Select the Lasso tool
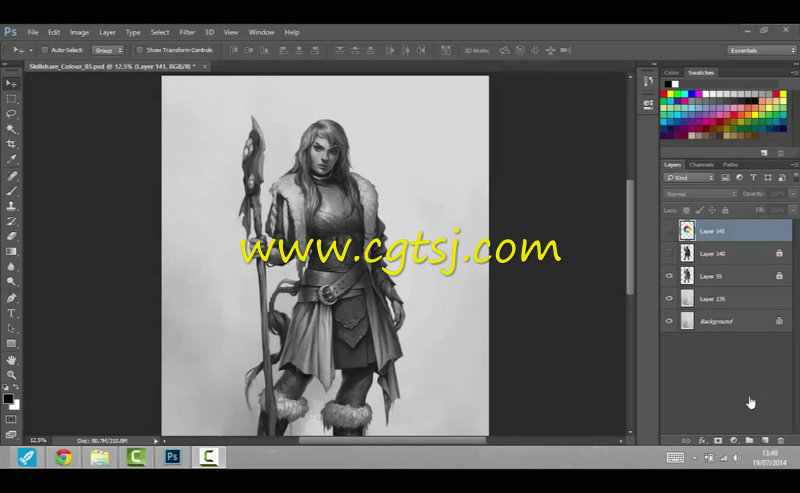 11,113
